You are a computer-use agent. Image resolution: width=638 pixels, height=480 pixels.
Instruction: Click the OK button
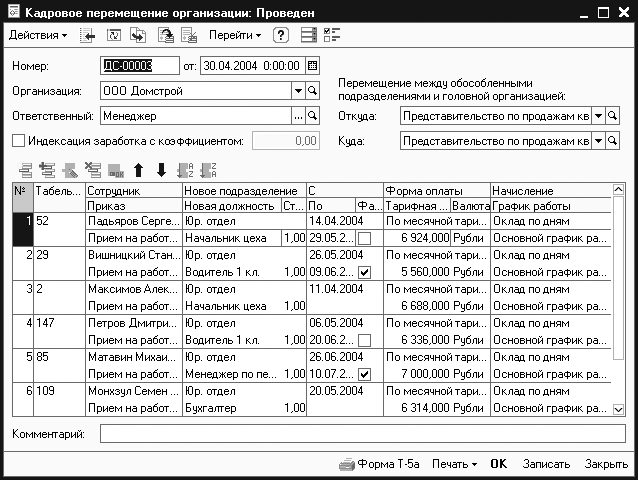click(x=498, y=464)
